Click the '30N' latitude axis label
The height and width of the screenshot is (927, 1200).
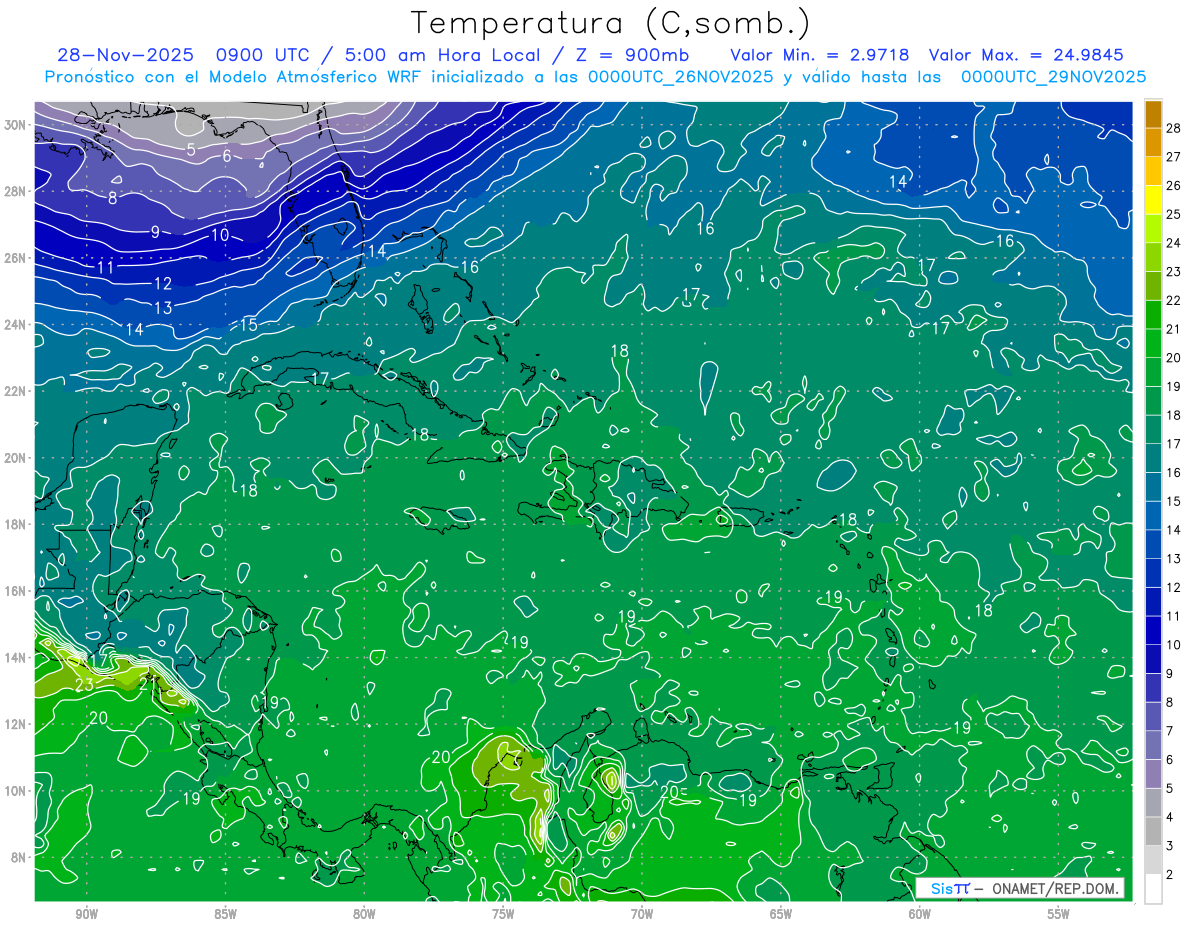16,125
